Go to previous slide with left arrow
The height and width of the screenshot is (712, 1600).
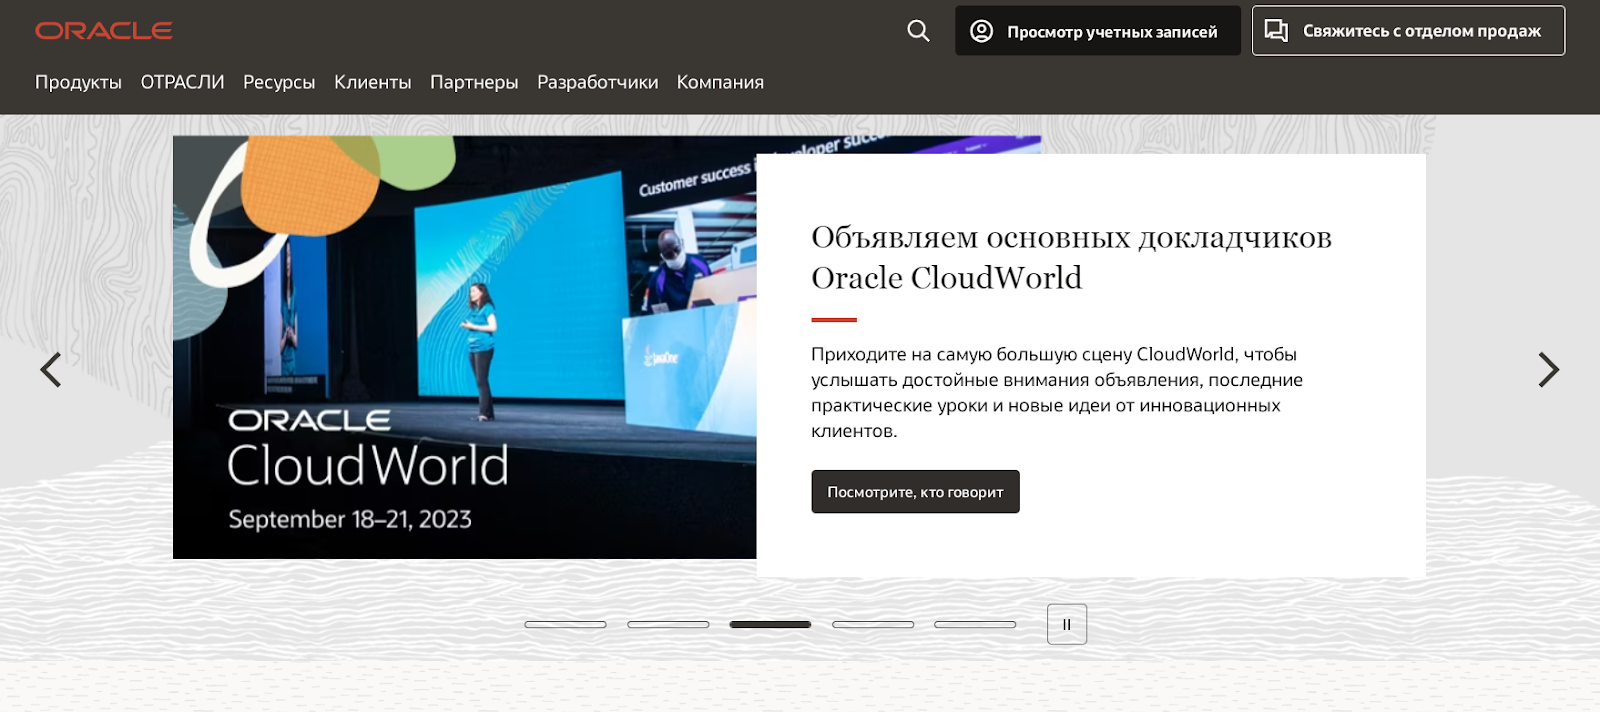point(51,370)
